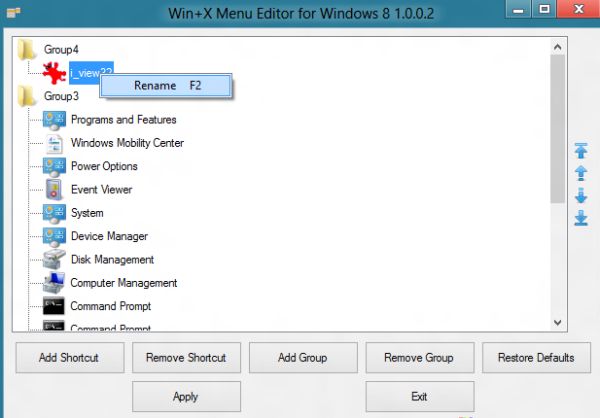Move item to top with double-bar up arrow
This screenshot has height=418, width=600.
pyautogui.click(x=581, y=150)
